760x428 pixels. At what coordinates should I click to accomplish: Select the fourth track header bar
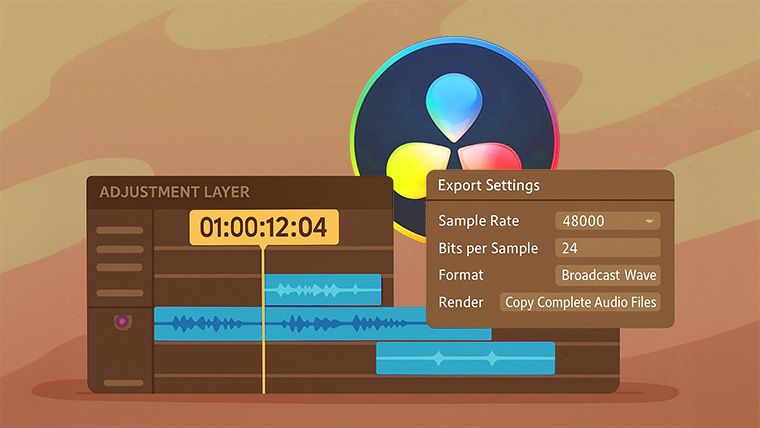120,293
